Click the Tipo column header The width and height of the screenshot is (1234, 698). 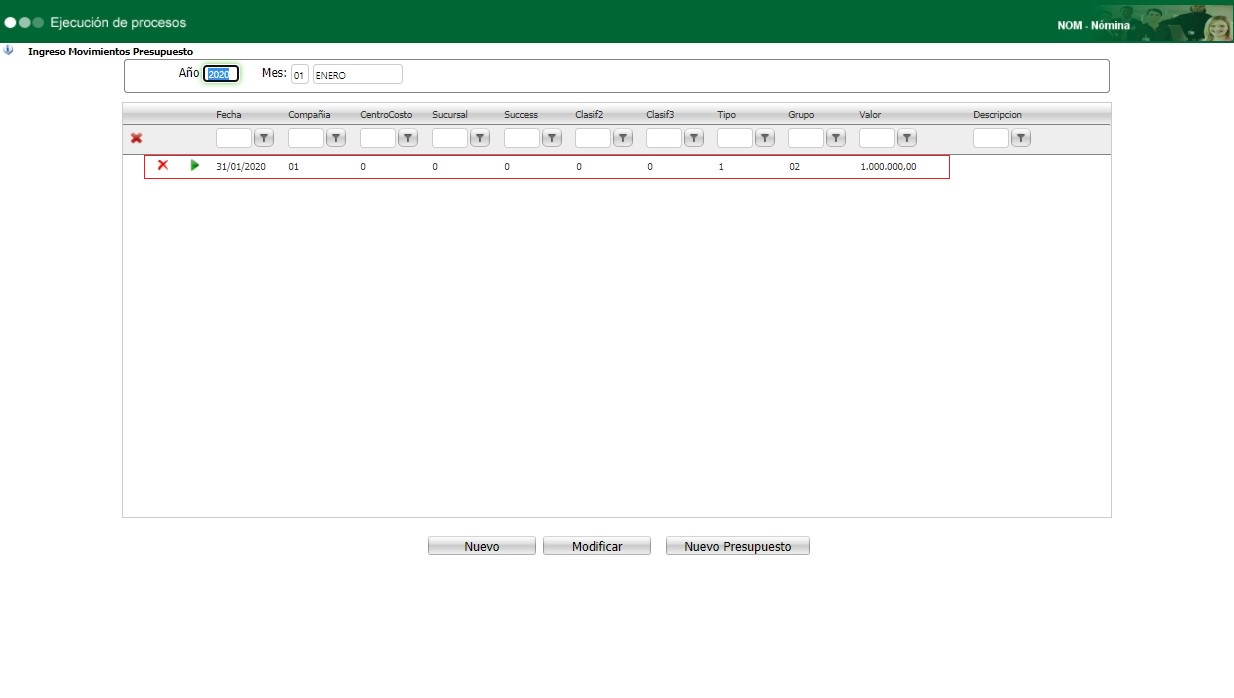click(x=726, y=115)
